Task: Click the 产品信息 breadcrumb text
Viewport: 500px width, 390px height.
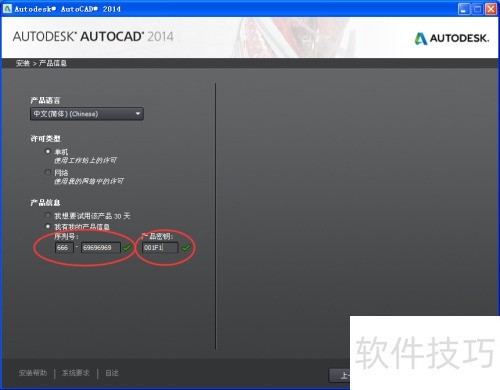Action: tap(53, 63)
